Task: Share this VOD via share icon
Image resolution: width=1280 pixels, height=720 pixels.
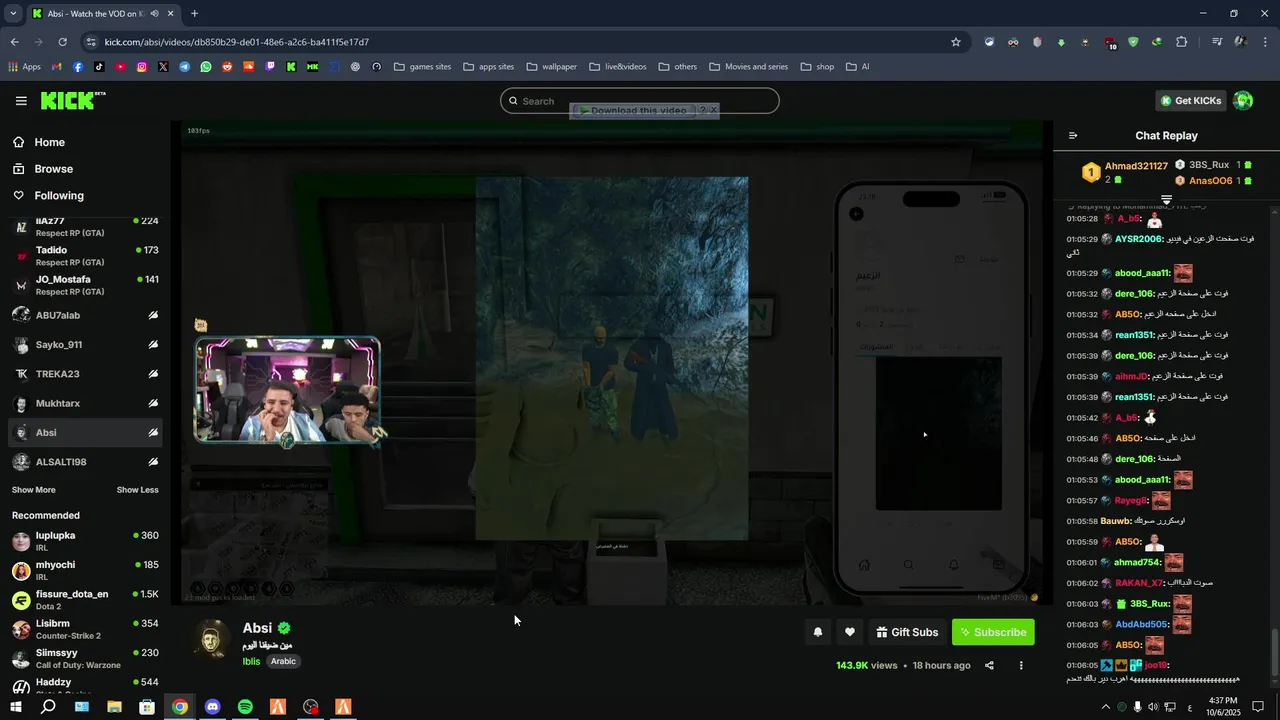Action: [x=989, y=666]
